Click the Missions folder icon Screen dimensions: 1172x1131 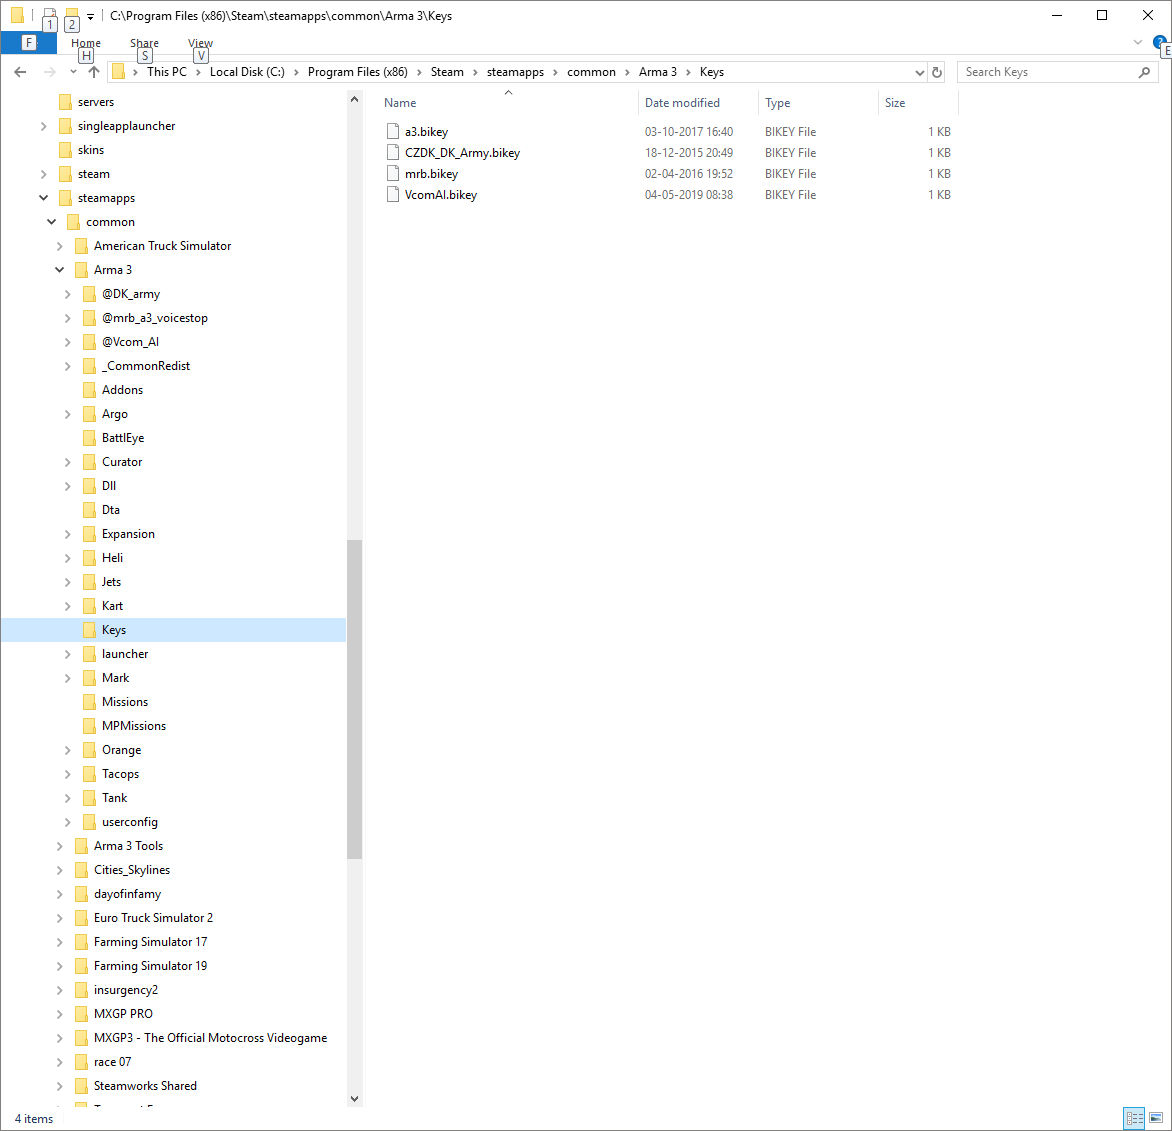[x=89, y=702]
